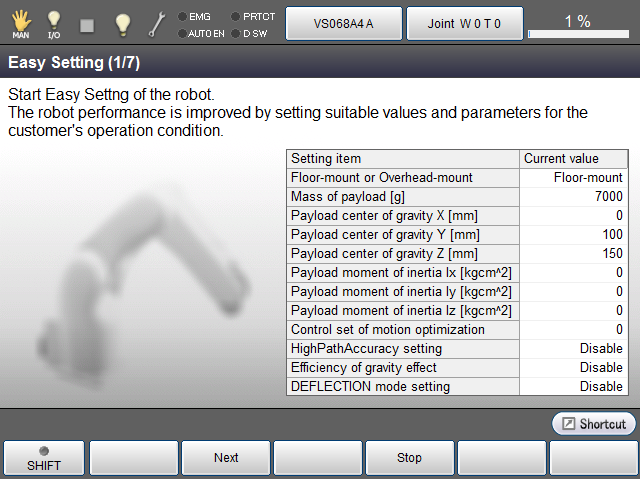Open the Joint W 0 T 0 selector
The image size is (640, 479).
pyautogui.click(x=465, y=23)
